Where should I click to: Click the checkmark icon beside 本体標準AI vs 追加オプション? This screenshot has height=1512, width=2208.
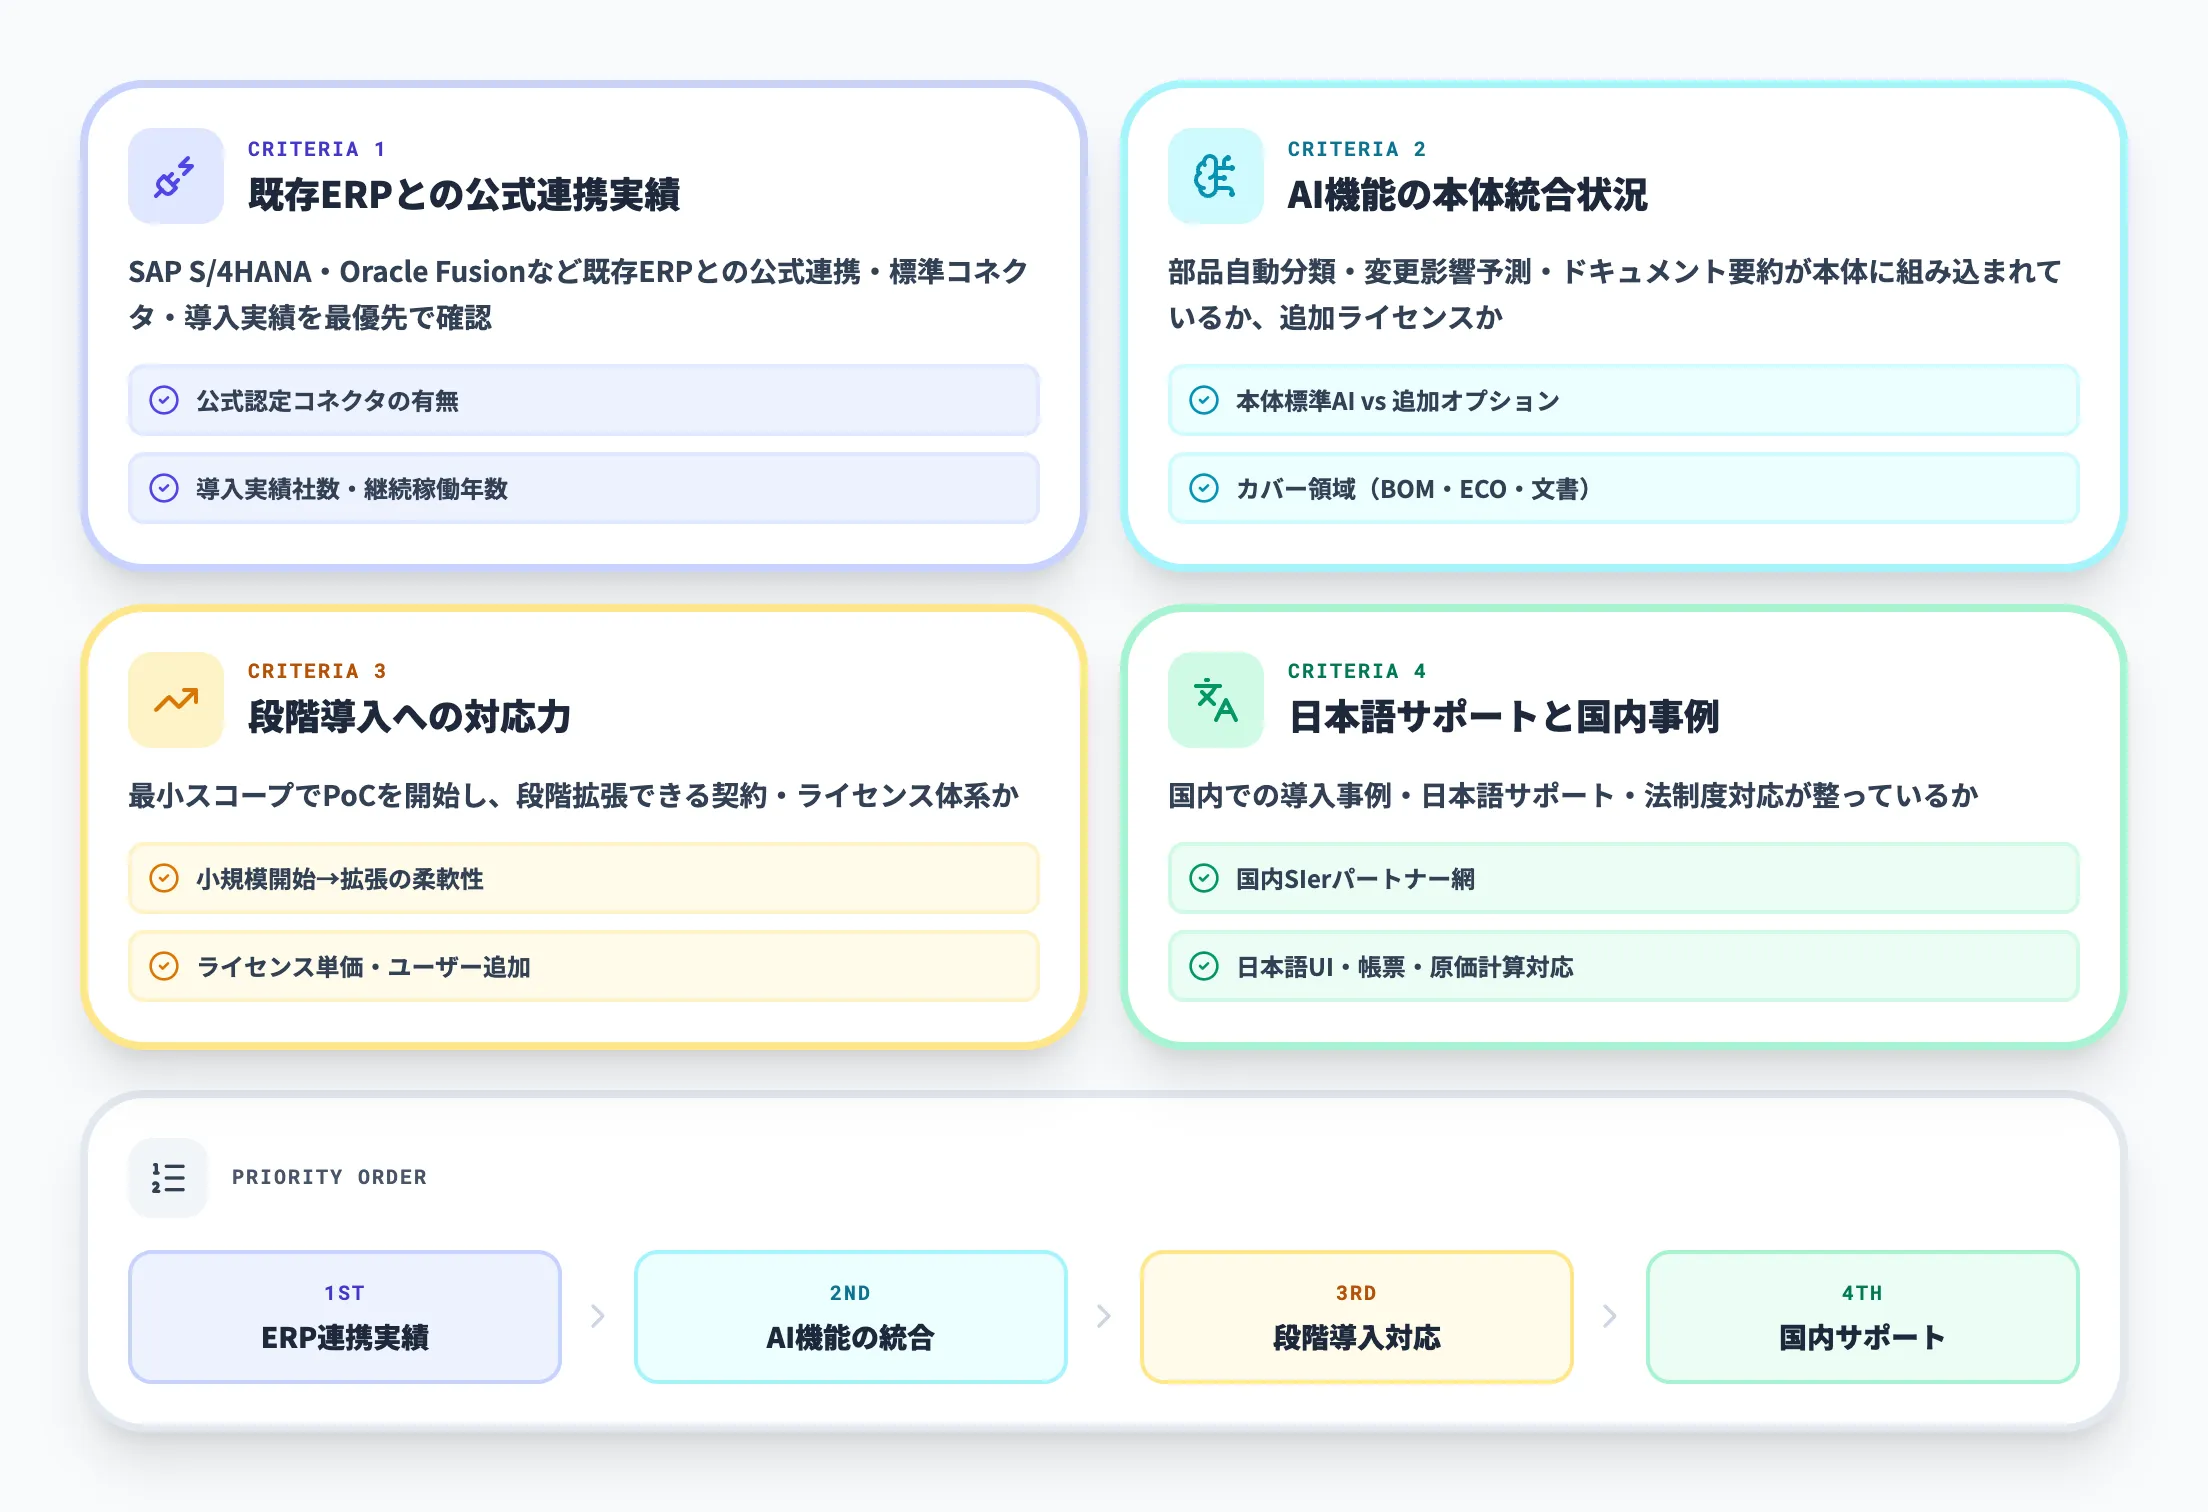point(1204,400)
